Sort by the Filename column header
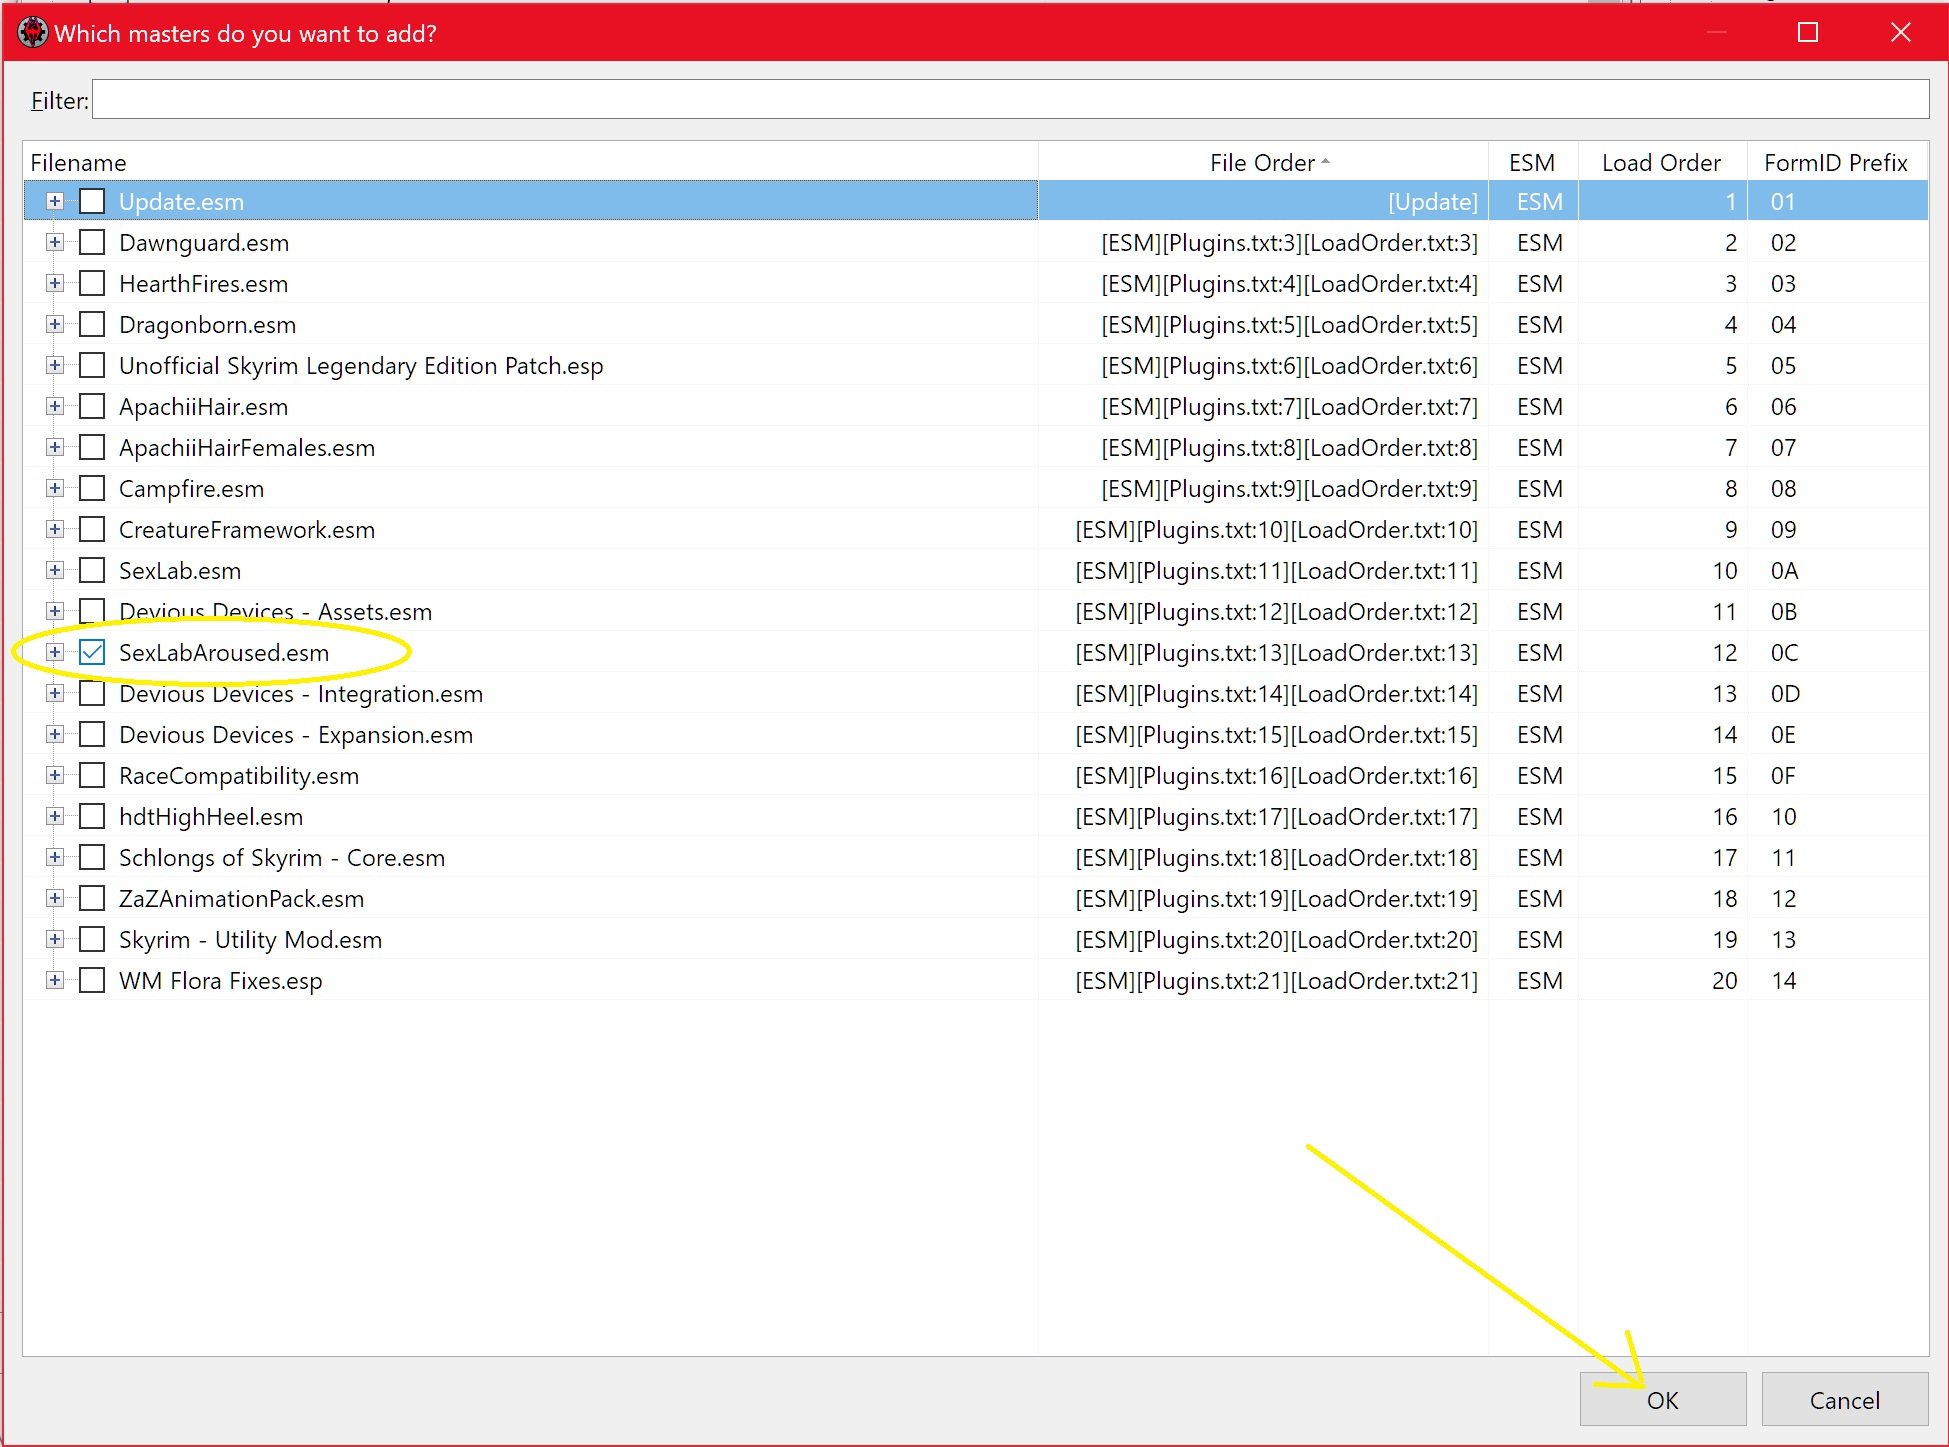 pyautogui.click(x=530, y=162)
